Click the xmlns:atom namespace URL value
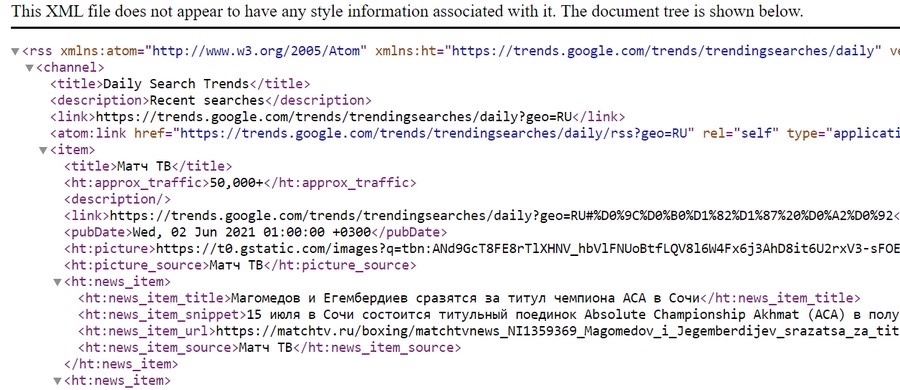Image resolution: width=900 pixels, height=390 pixels. coord(255,51)
